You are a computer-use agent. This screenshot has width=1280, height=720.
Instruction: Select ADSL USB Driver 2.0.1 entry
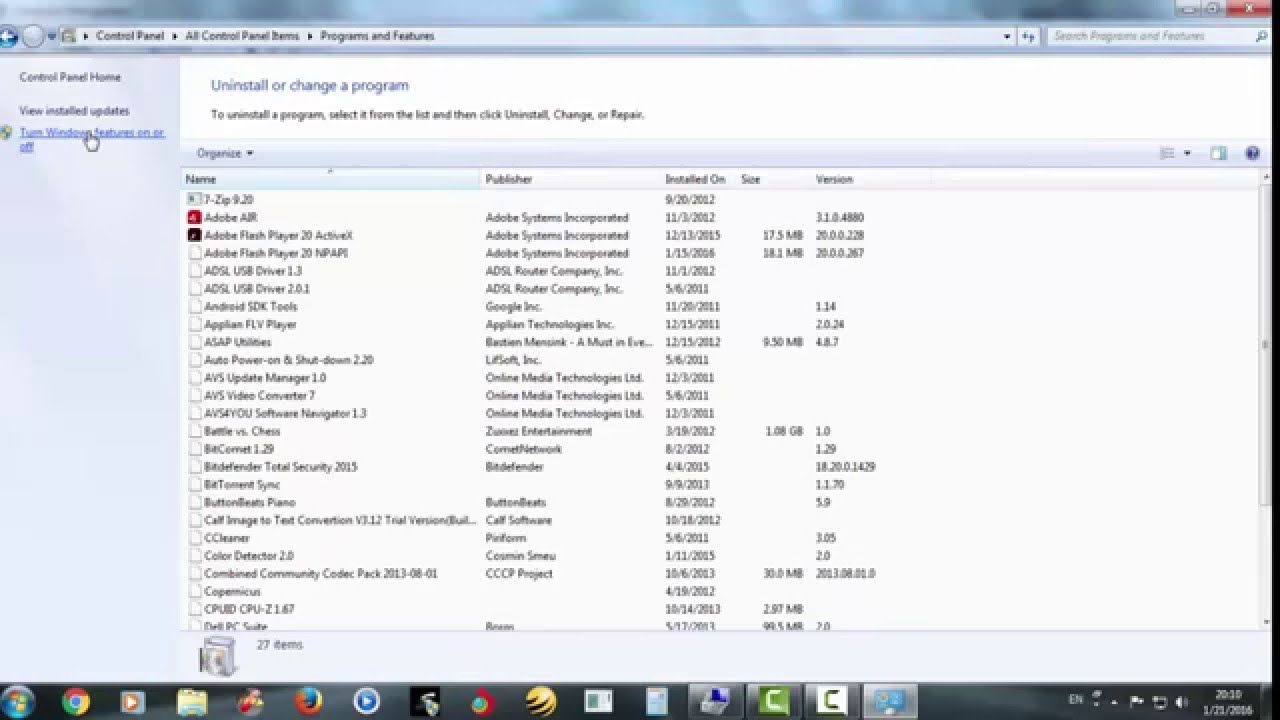coord(257,289)
